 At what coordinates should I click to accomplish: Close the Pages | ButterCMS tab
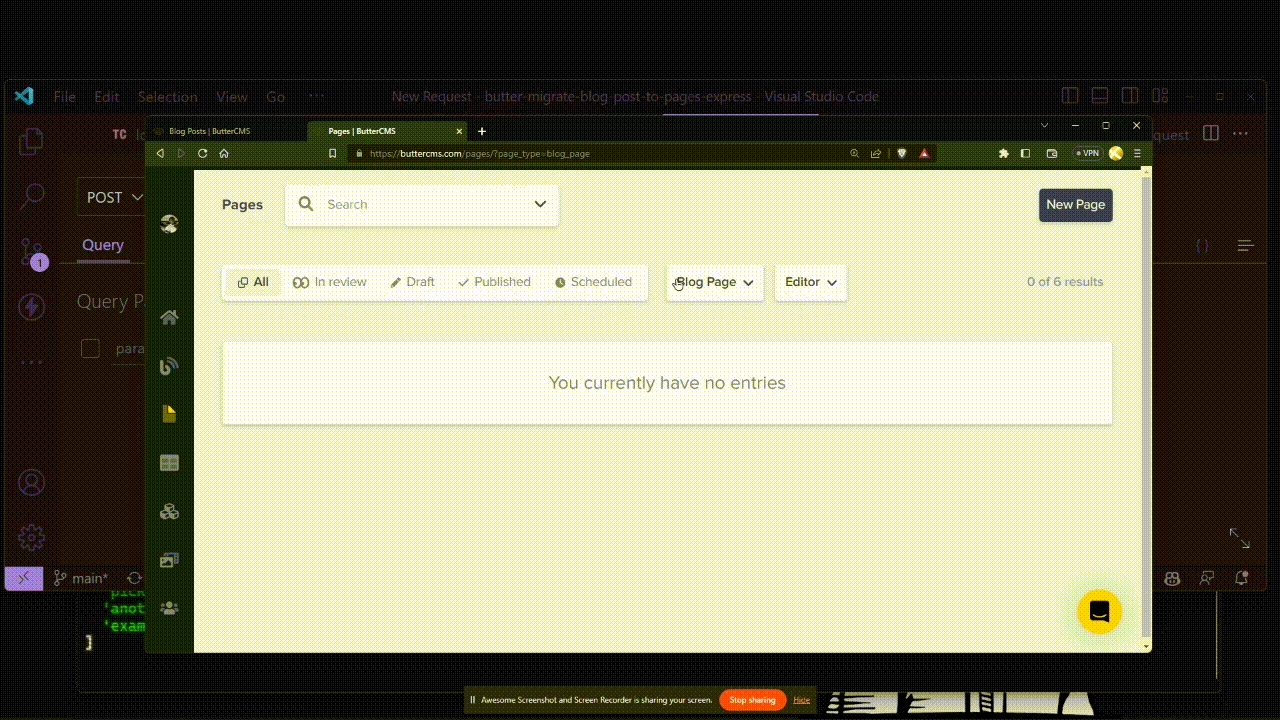point(460,131)
